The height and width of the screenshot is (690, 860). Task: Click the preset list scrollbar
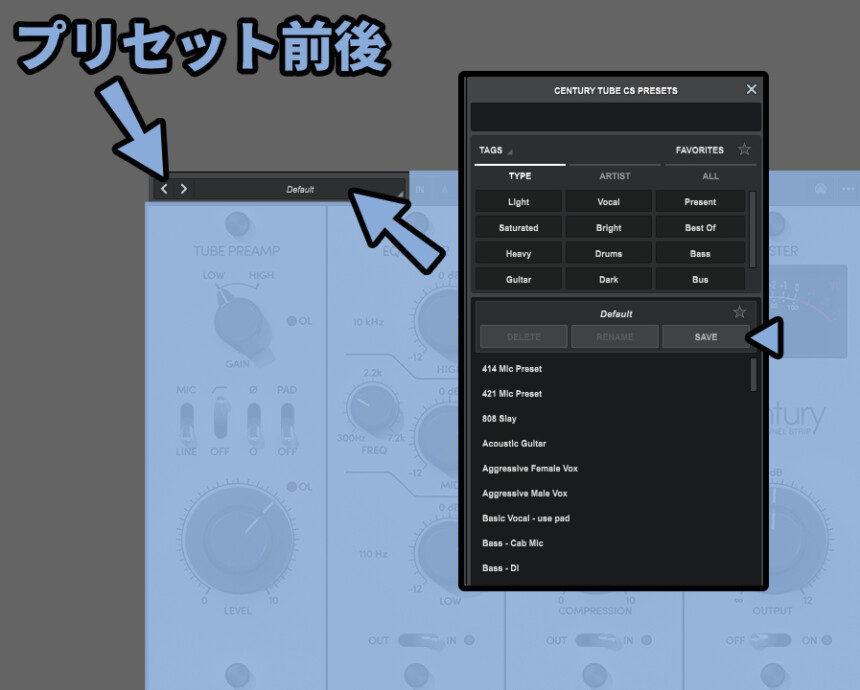pos(754,374)
